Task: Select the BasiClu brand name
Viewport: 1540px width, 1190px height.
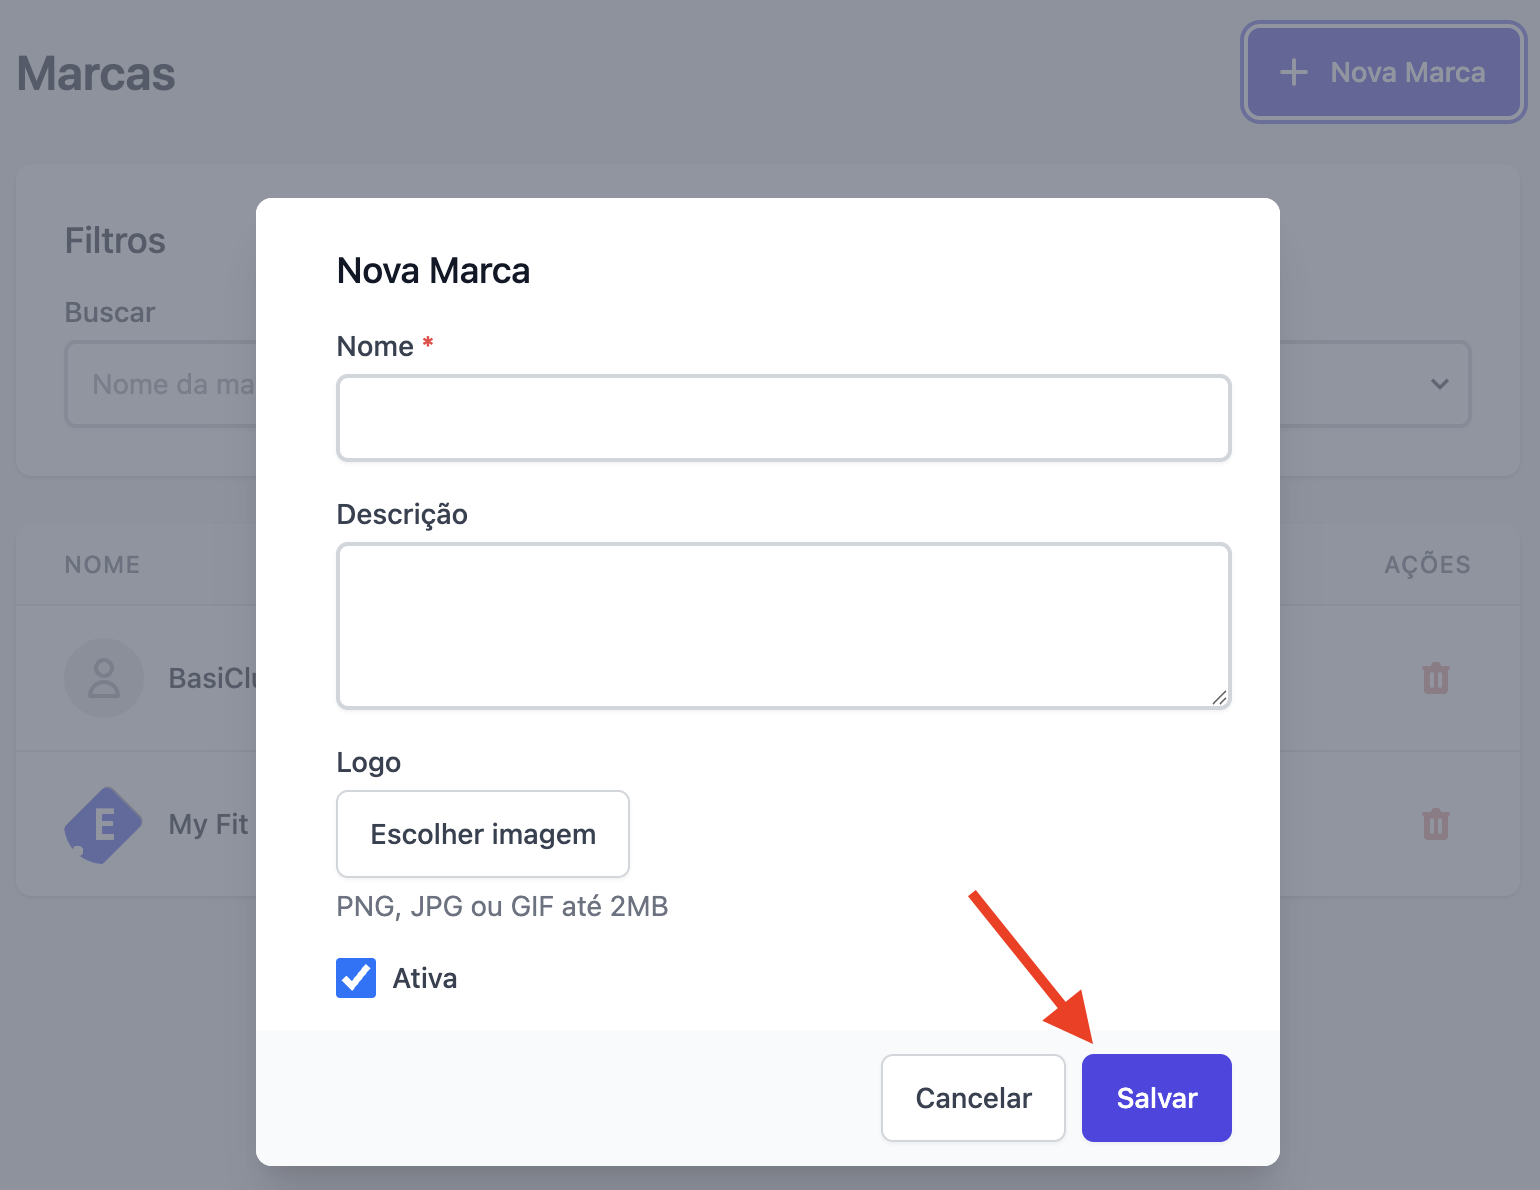Action: point(212,678)
